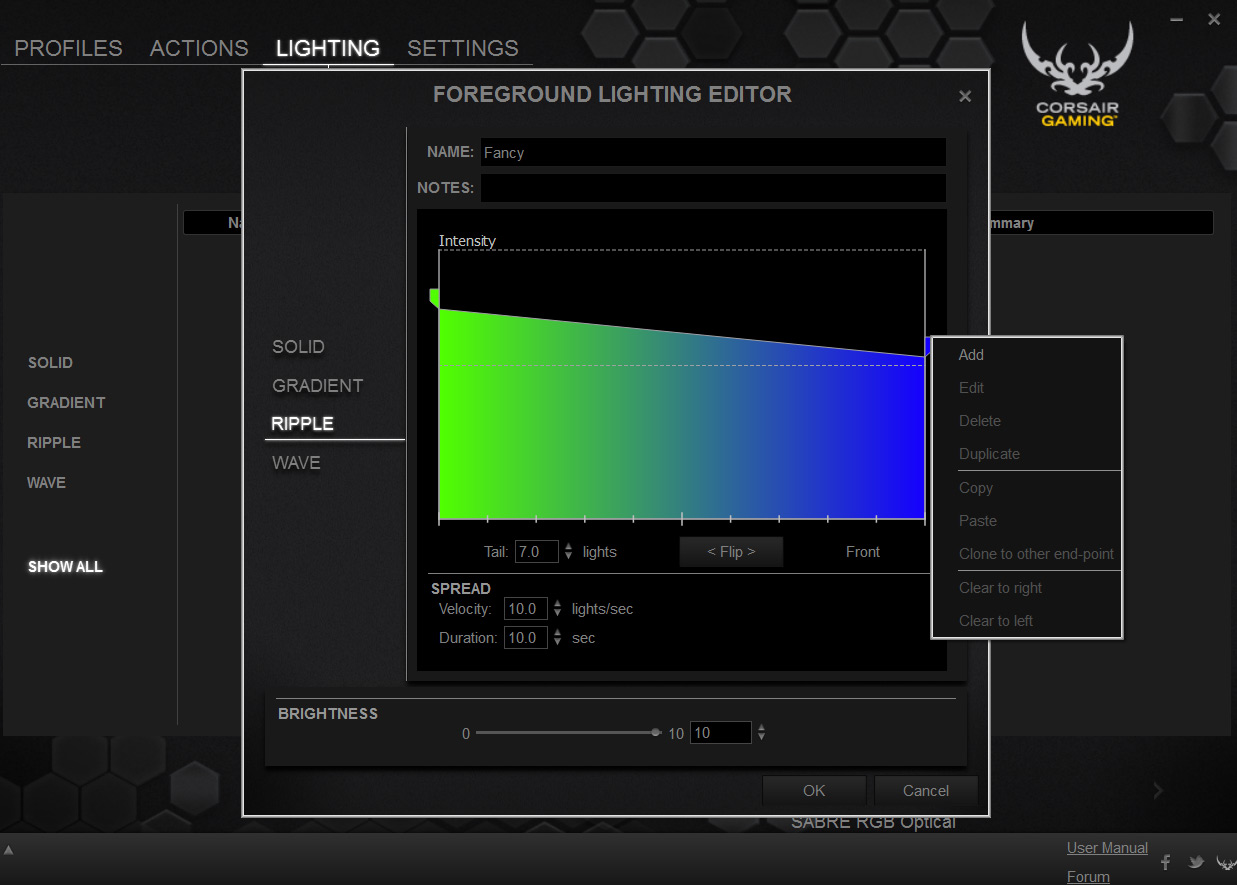
Task: Open the User Manual link
Action: coord(1107,848)
